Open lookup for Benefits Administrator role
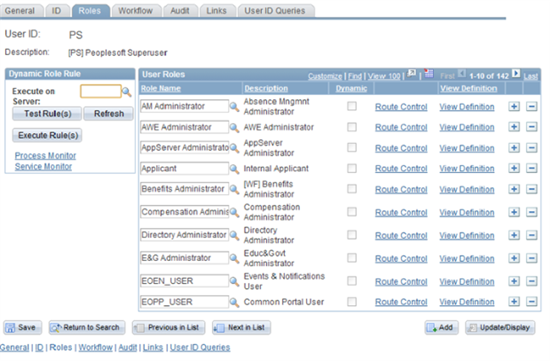Screen dimensions: 550x361 [x=234, y=189]
